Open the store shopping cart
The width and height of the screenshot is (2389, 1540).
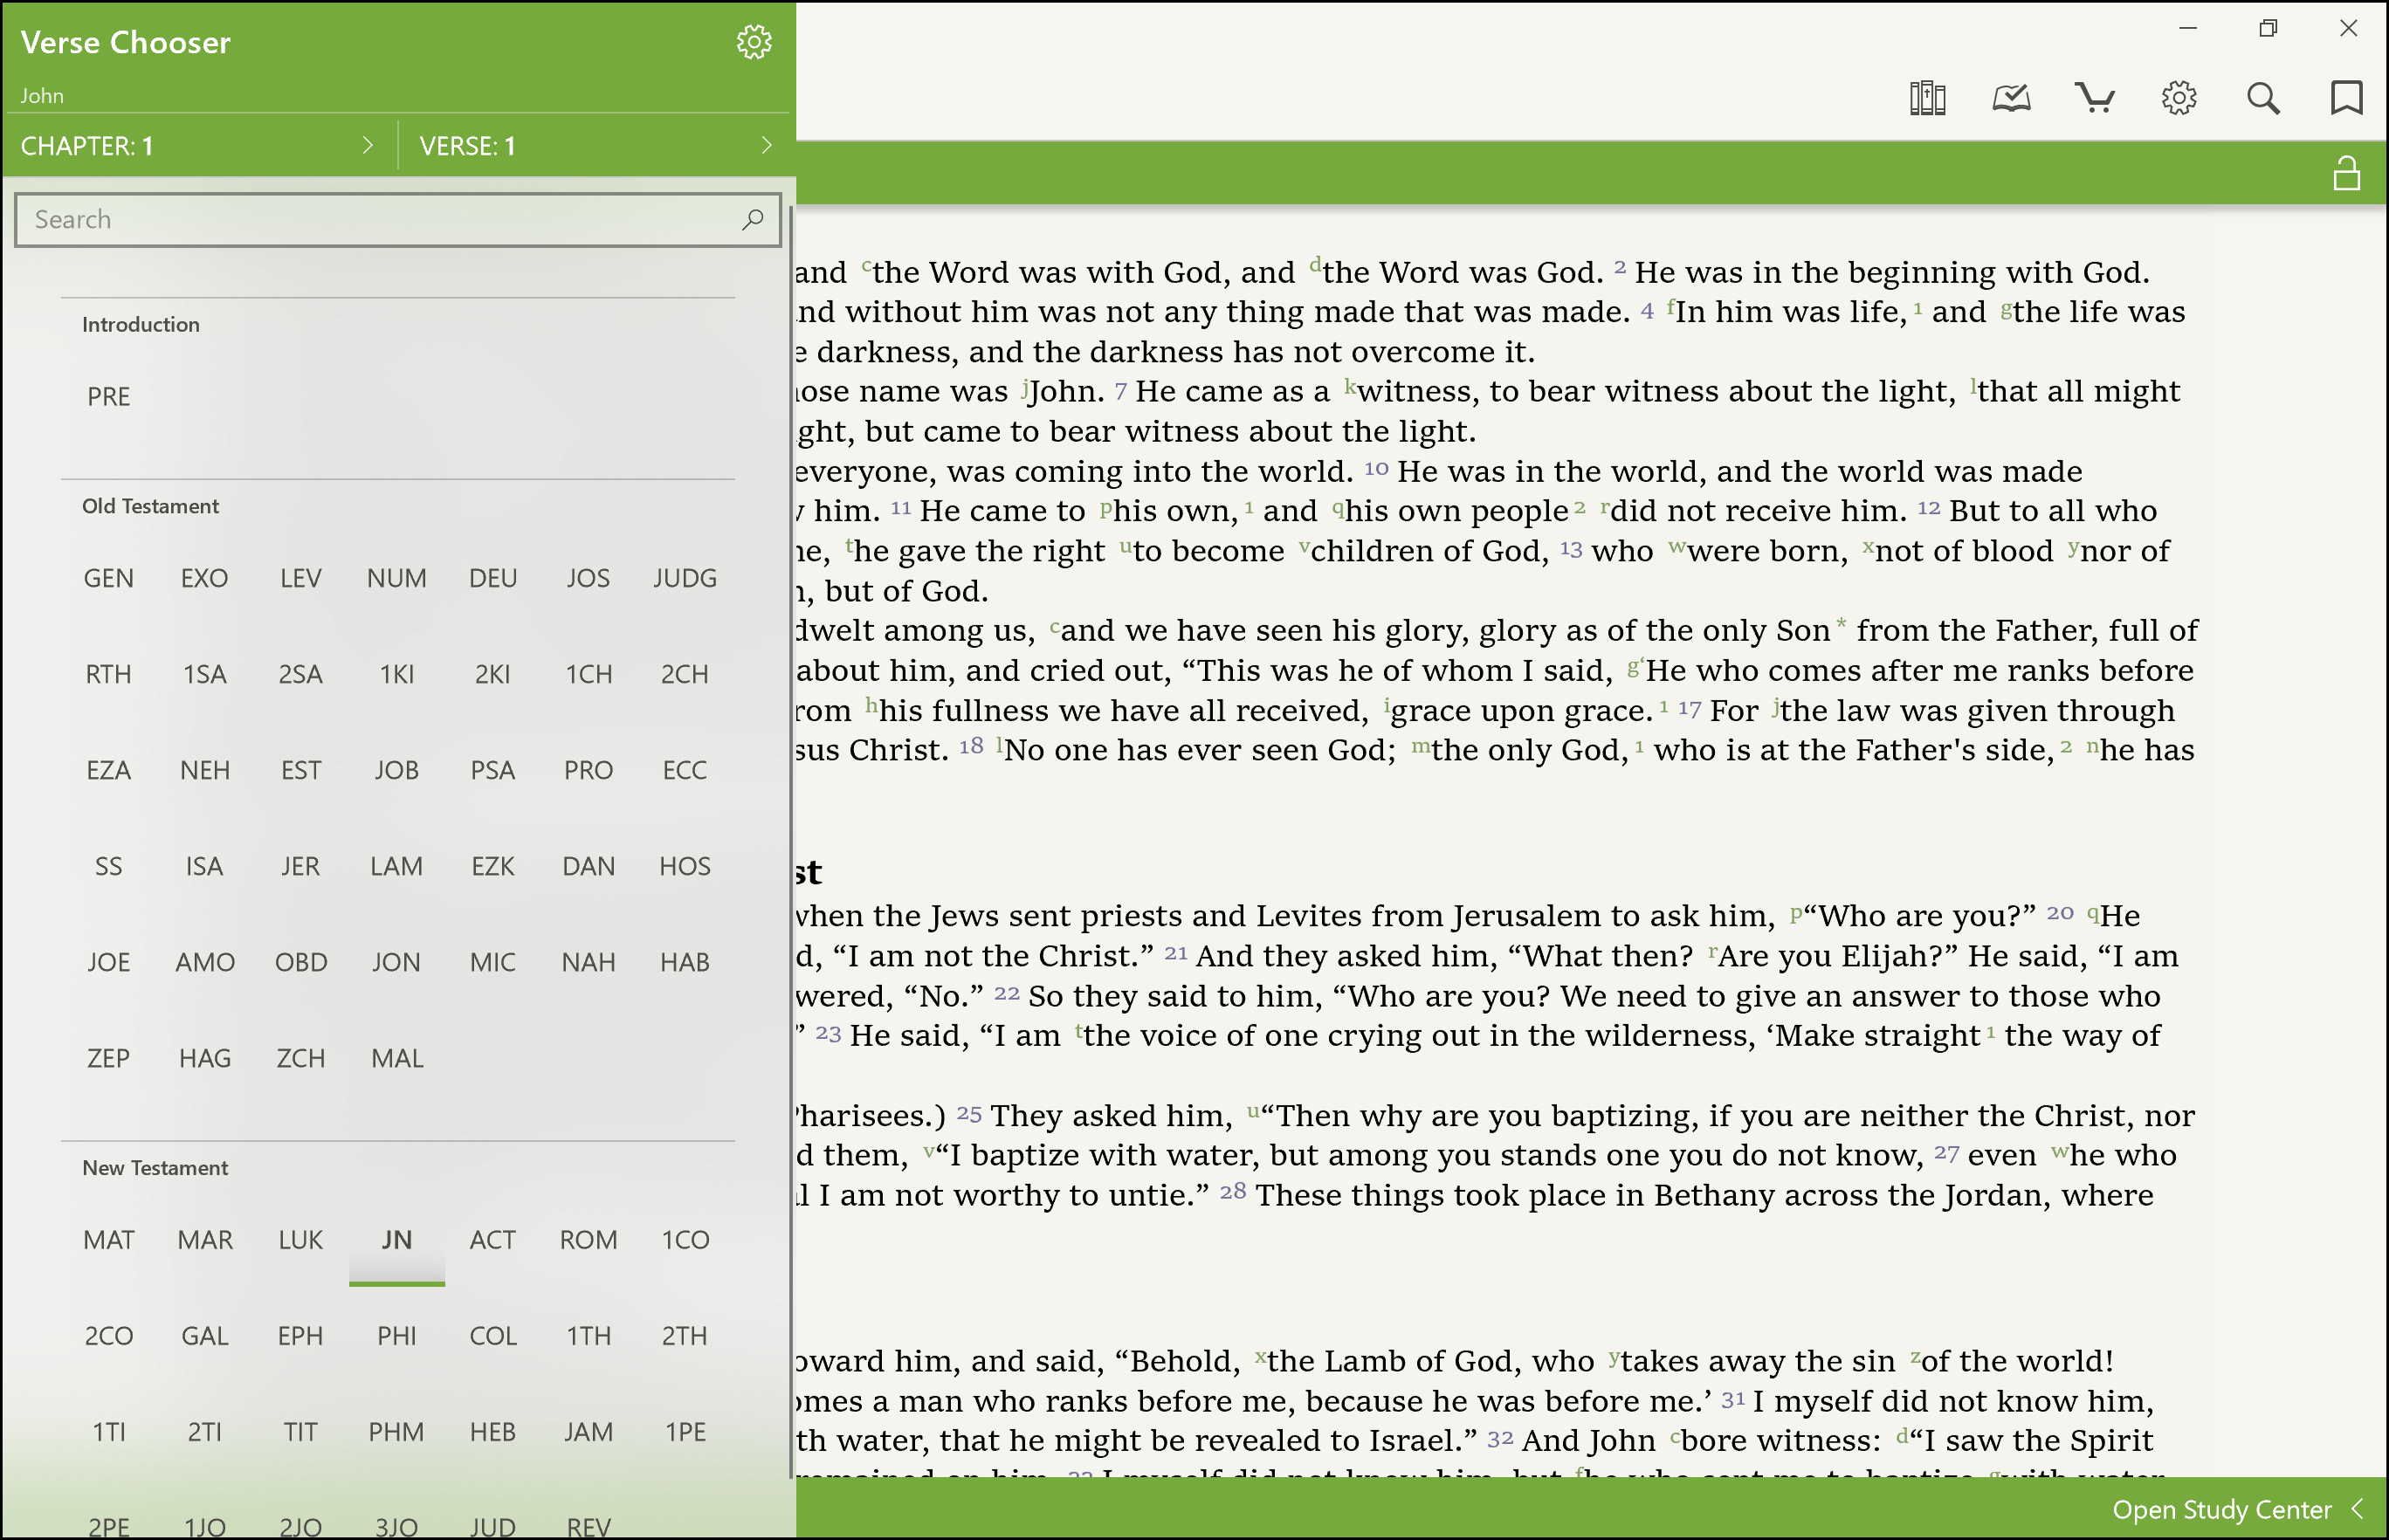click(x=2094, y=98)
